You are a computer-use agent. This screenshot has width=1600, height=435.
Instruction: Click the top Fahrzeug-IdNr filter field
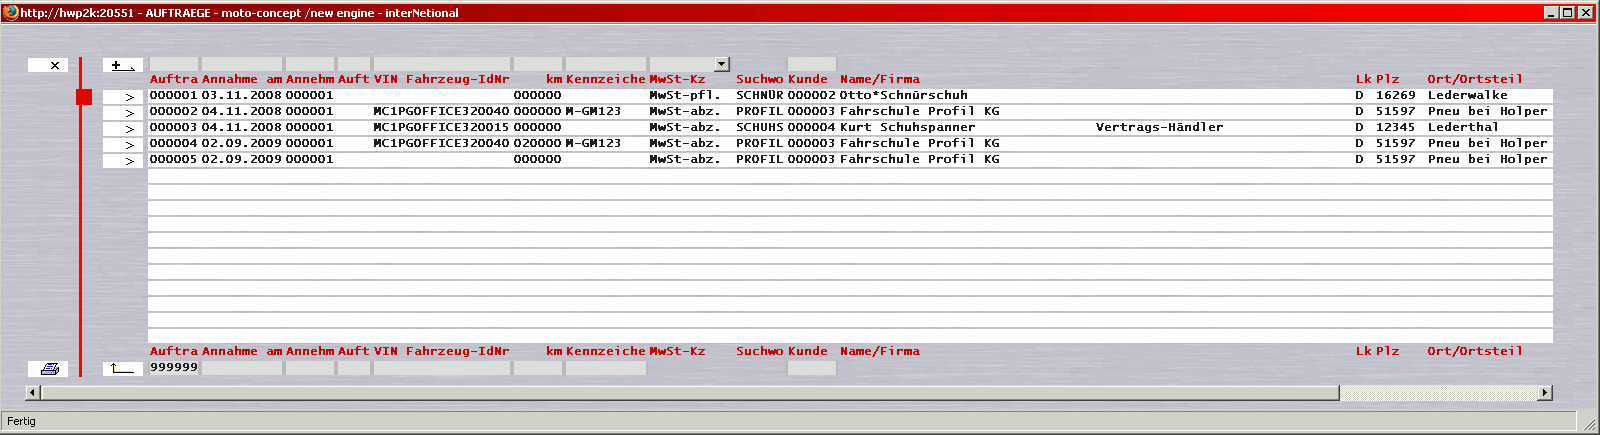point(441,65)
